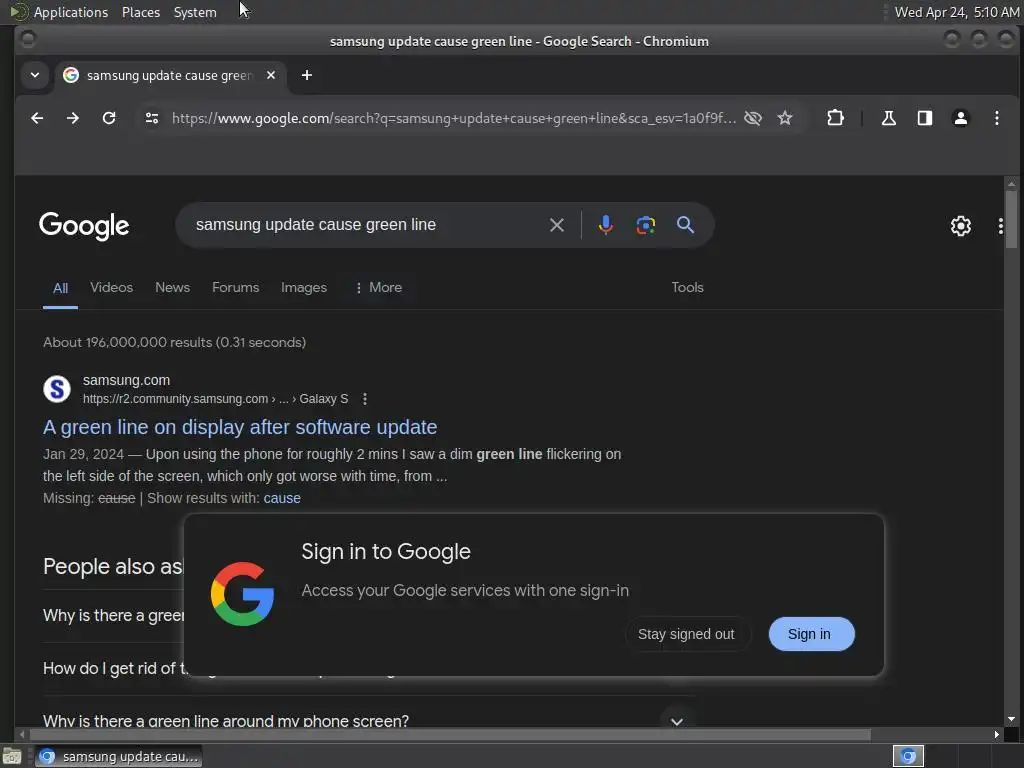1024x768 pixels.
Task: Open search Tools
Action: 688,287
